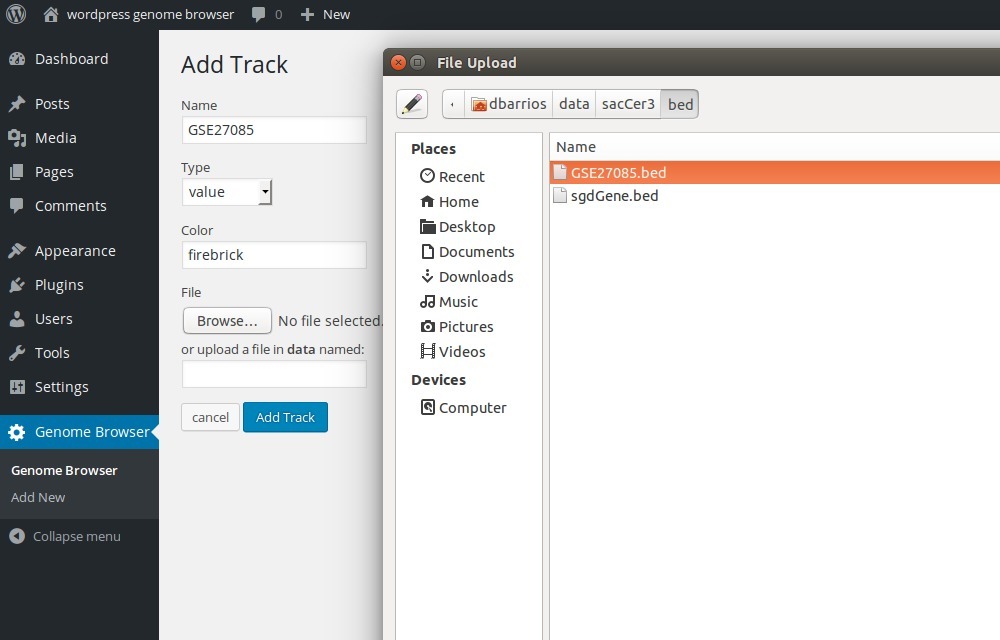
Task: Click the Appearance paintbrush icon
Action: tap(17, 251)
